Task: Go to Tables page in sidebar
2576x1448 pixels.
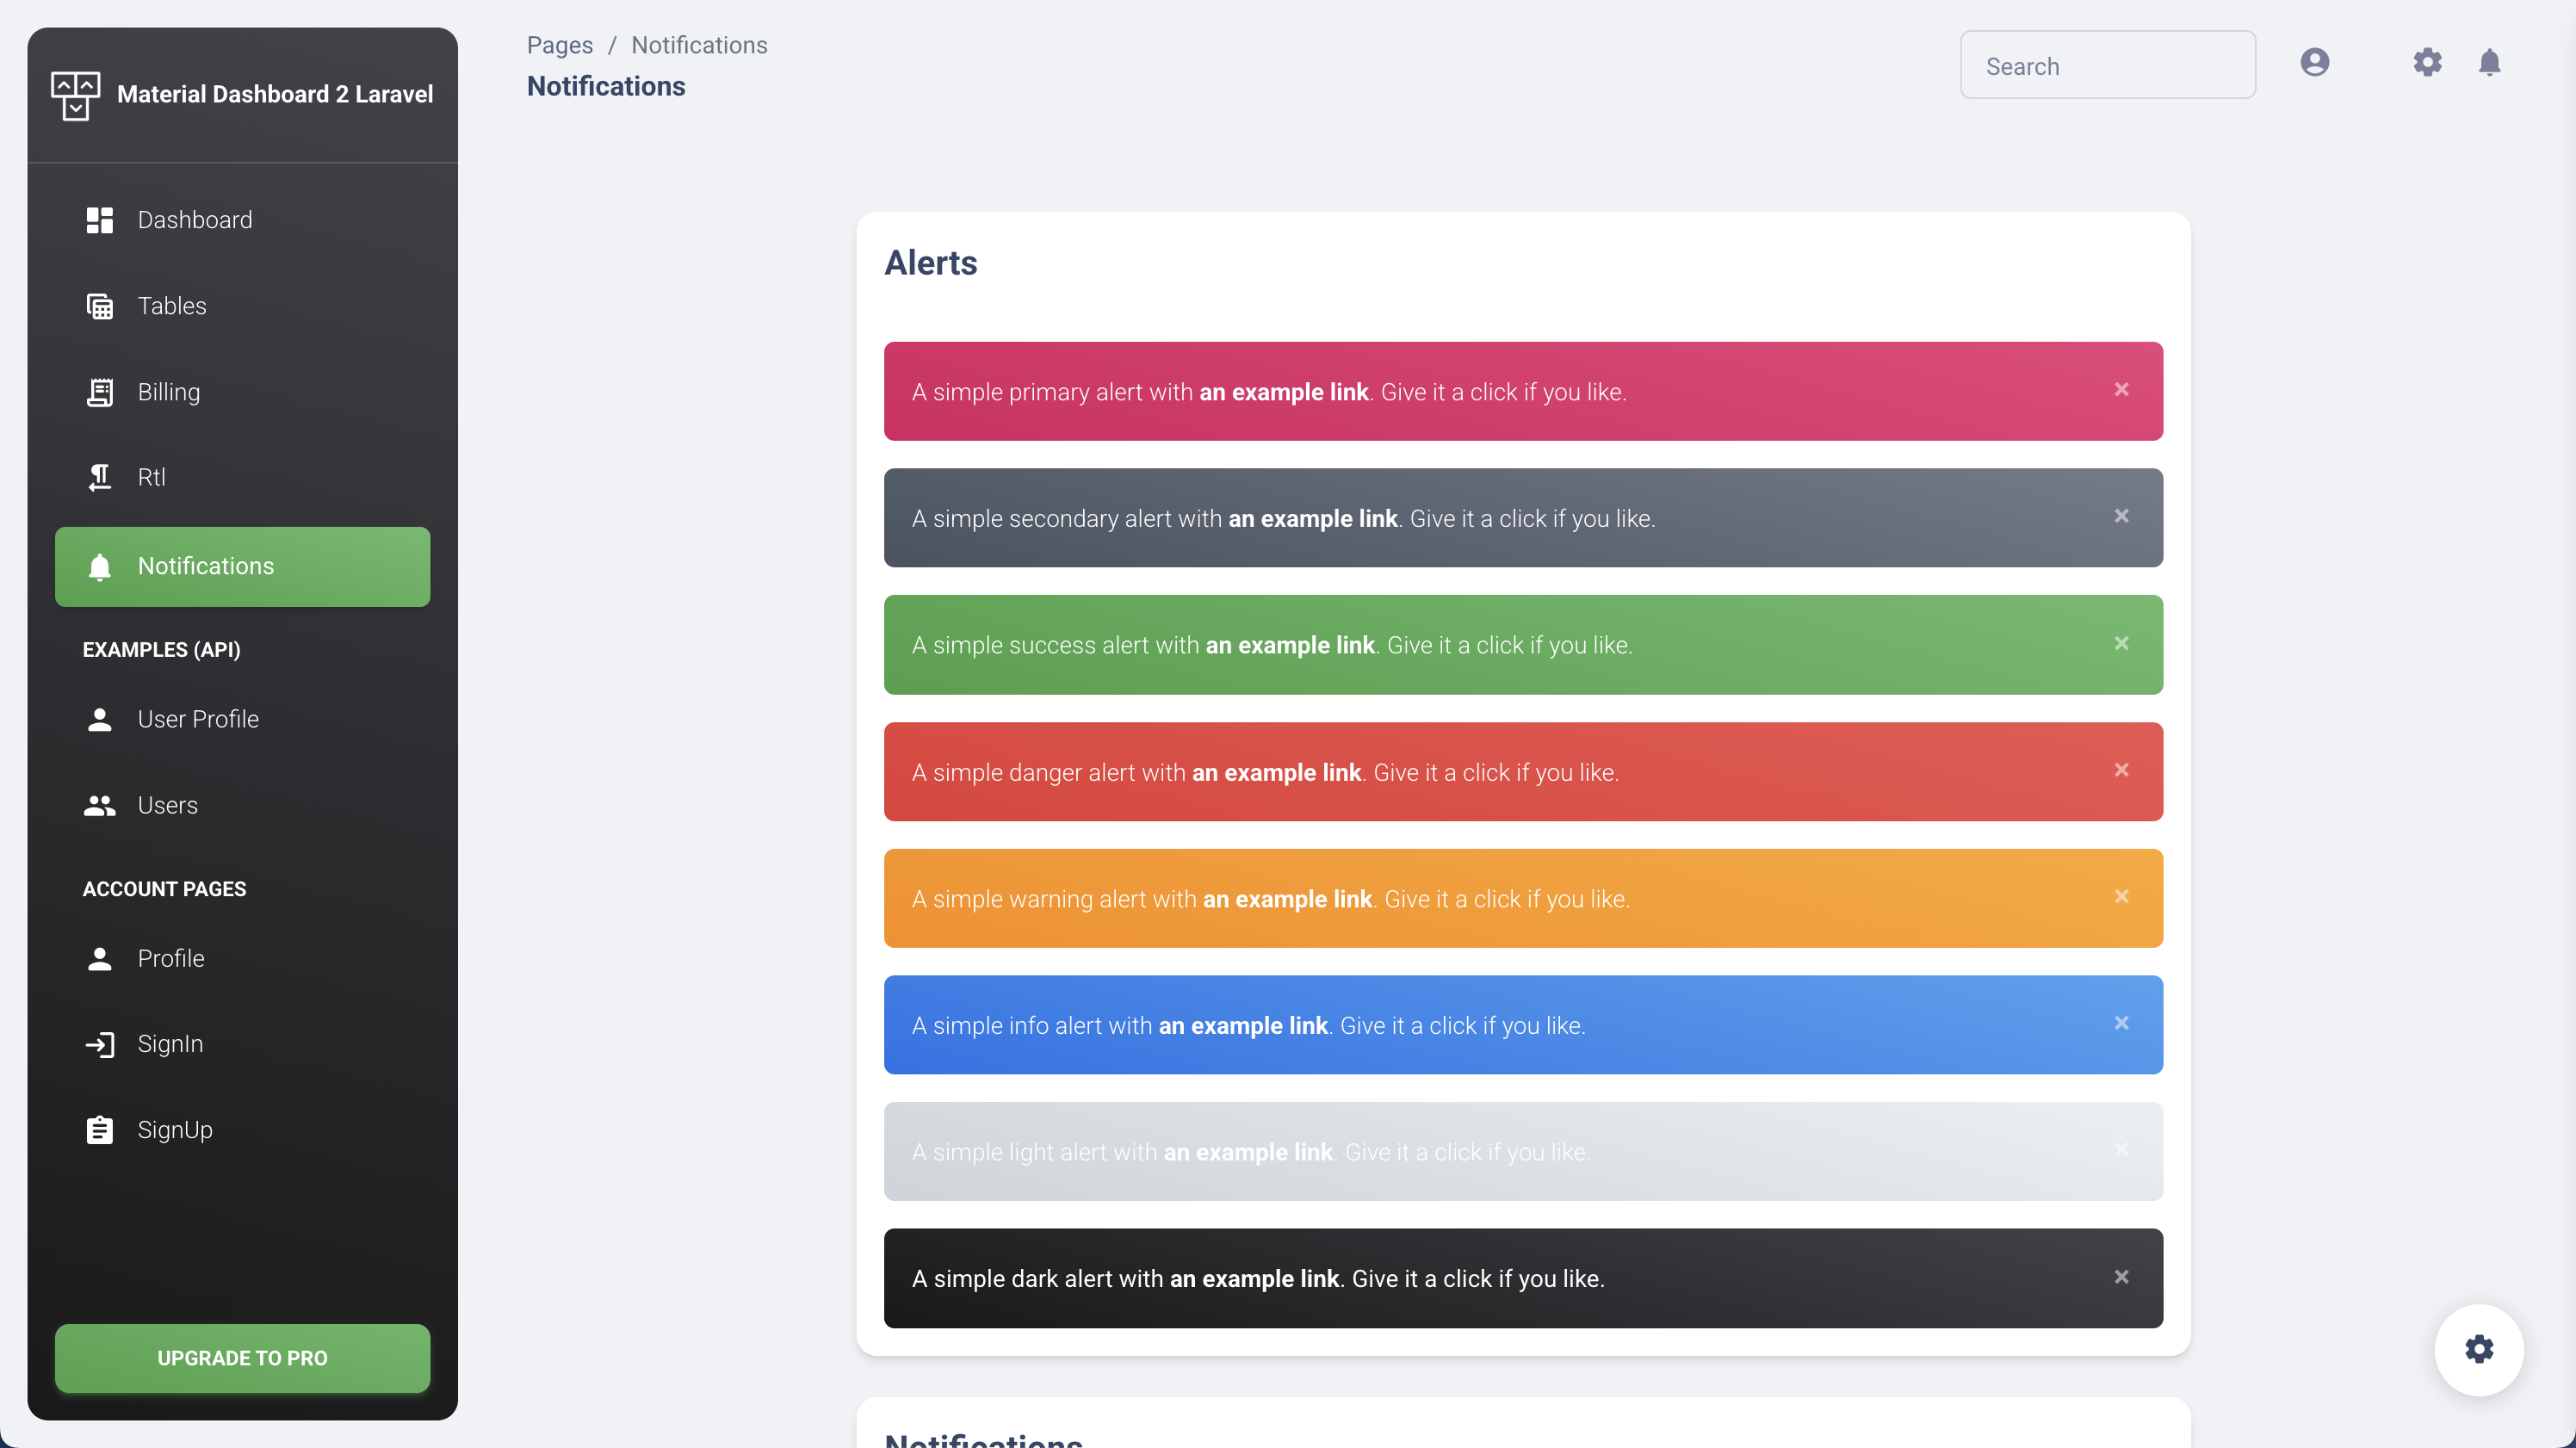Action: pyautogui.click(x=172, y=306)
